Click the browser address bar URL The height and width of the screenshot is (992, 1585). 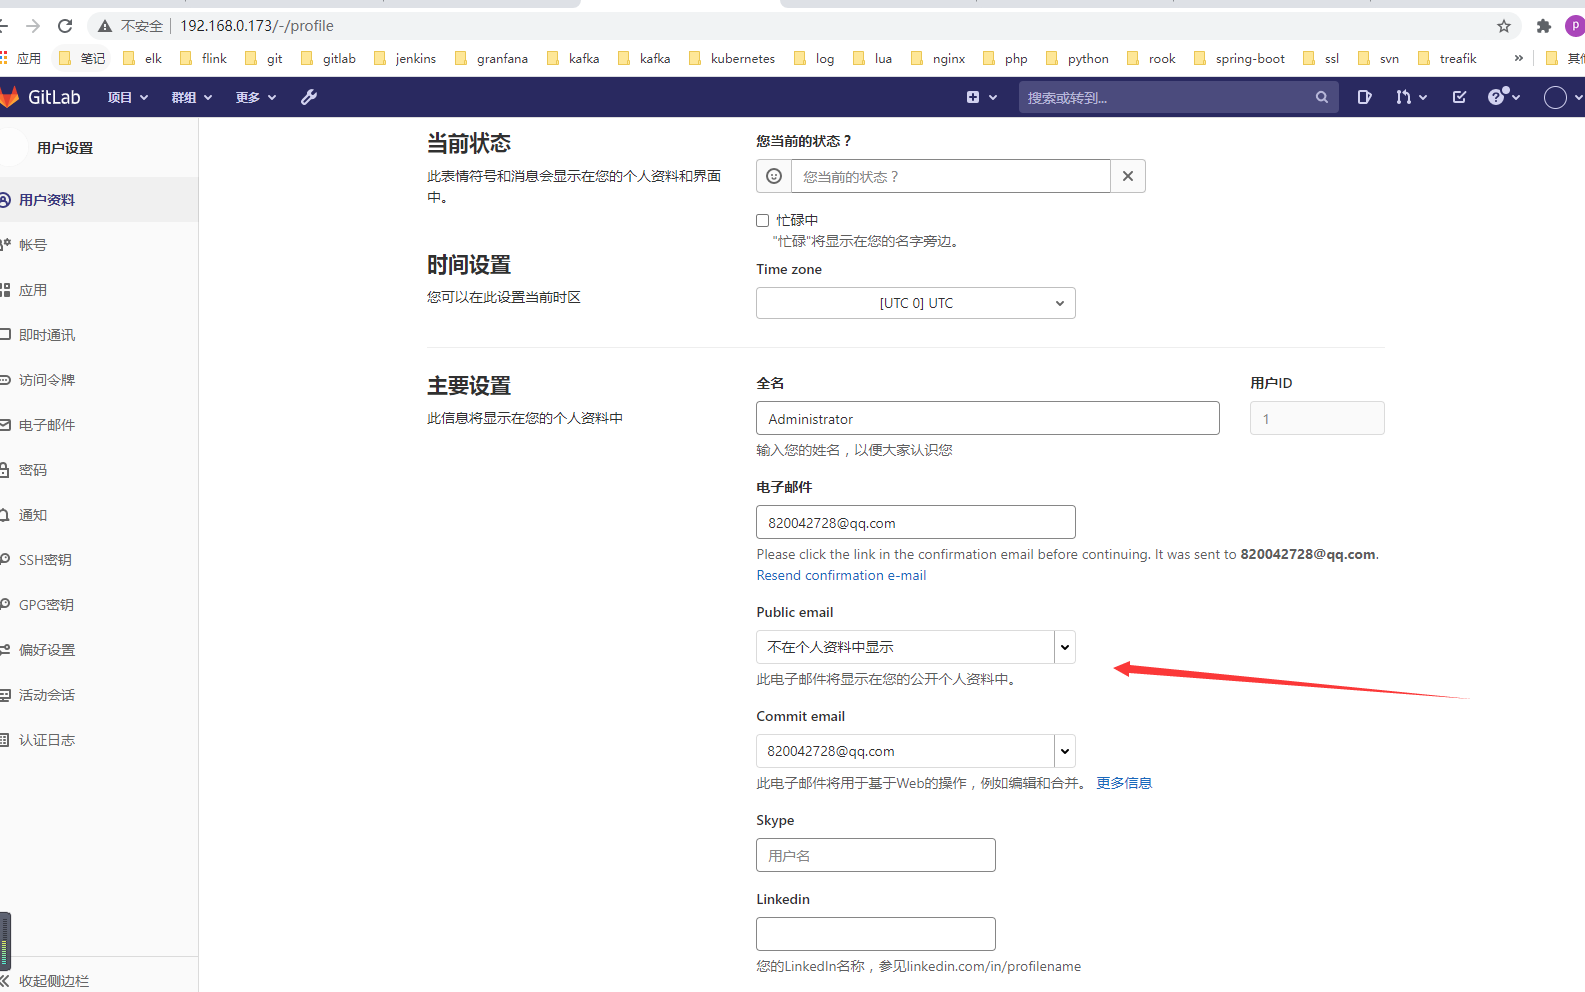pos(257,26)
